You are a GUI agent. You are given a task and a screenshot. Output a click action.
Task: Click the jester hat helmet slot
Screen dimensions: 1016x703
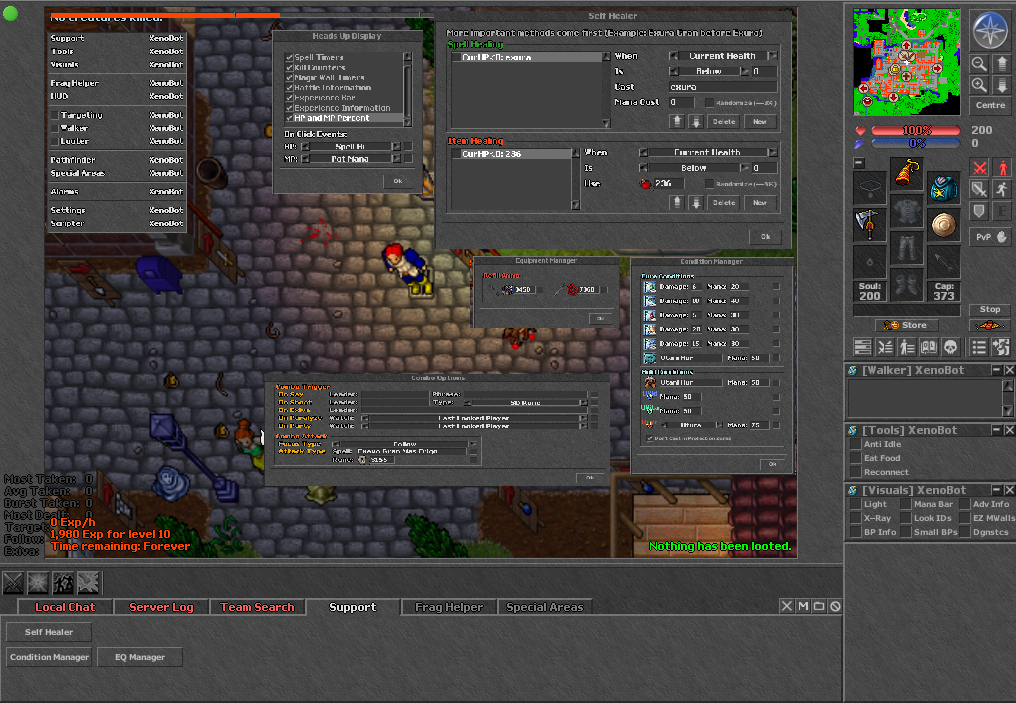coord(906,174)
